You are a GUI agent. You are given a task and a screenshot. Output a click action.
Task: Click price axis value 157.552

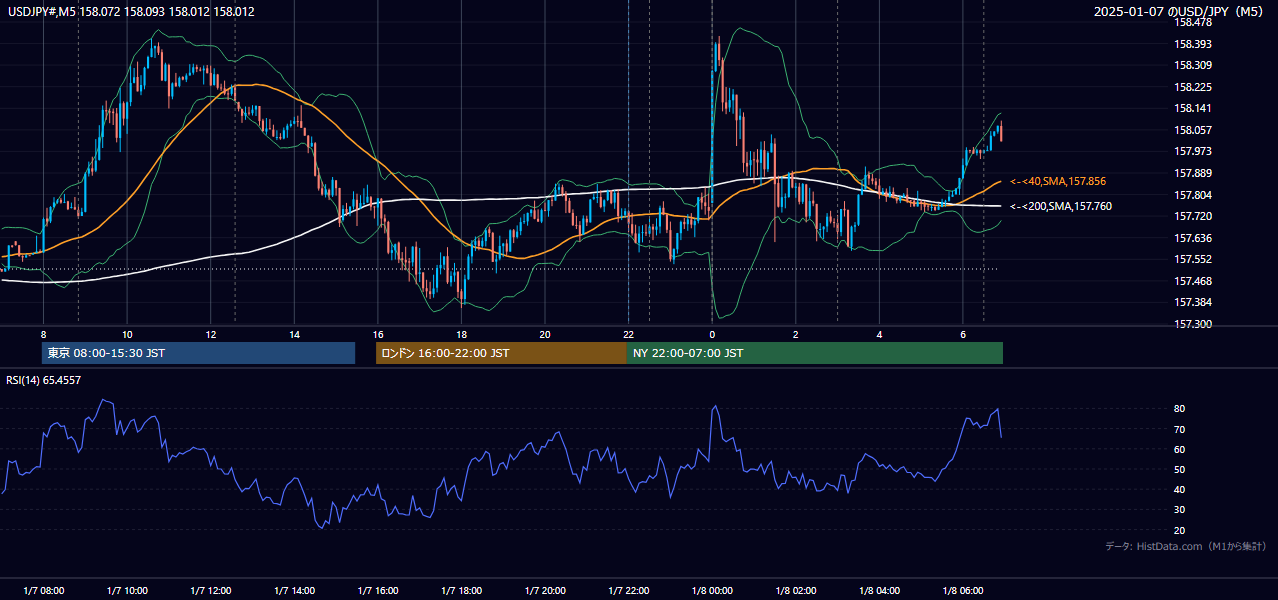[1192, 259]
